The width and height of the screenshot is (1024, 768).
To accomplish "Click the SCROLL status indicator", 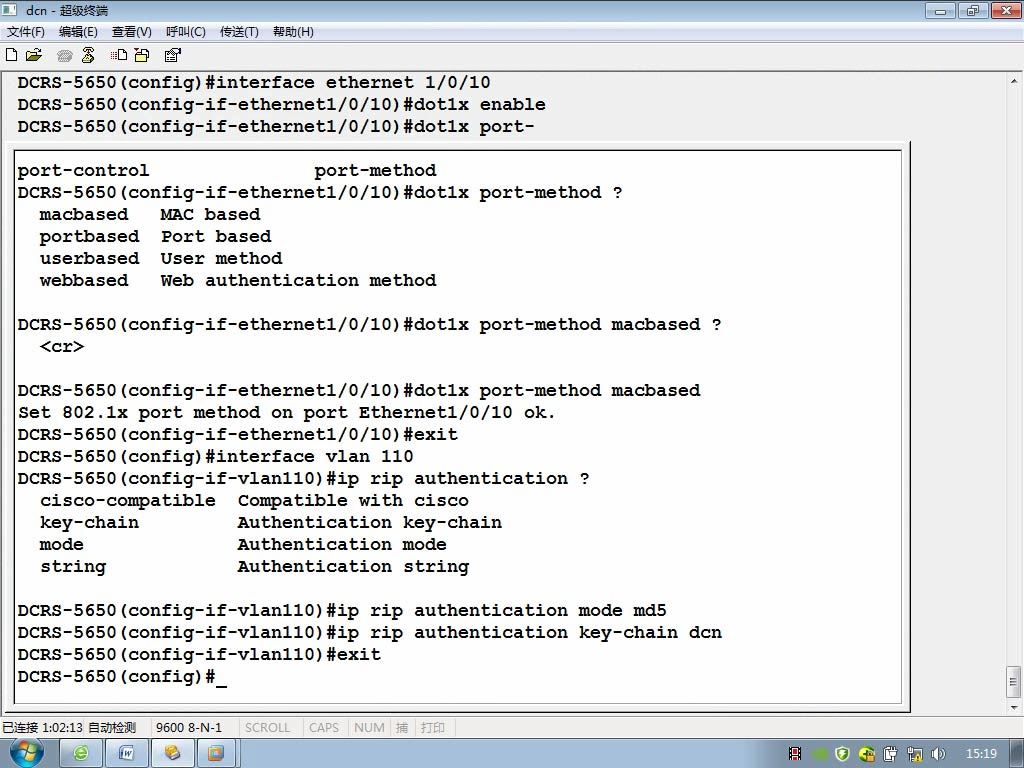I will click(267, 728).
